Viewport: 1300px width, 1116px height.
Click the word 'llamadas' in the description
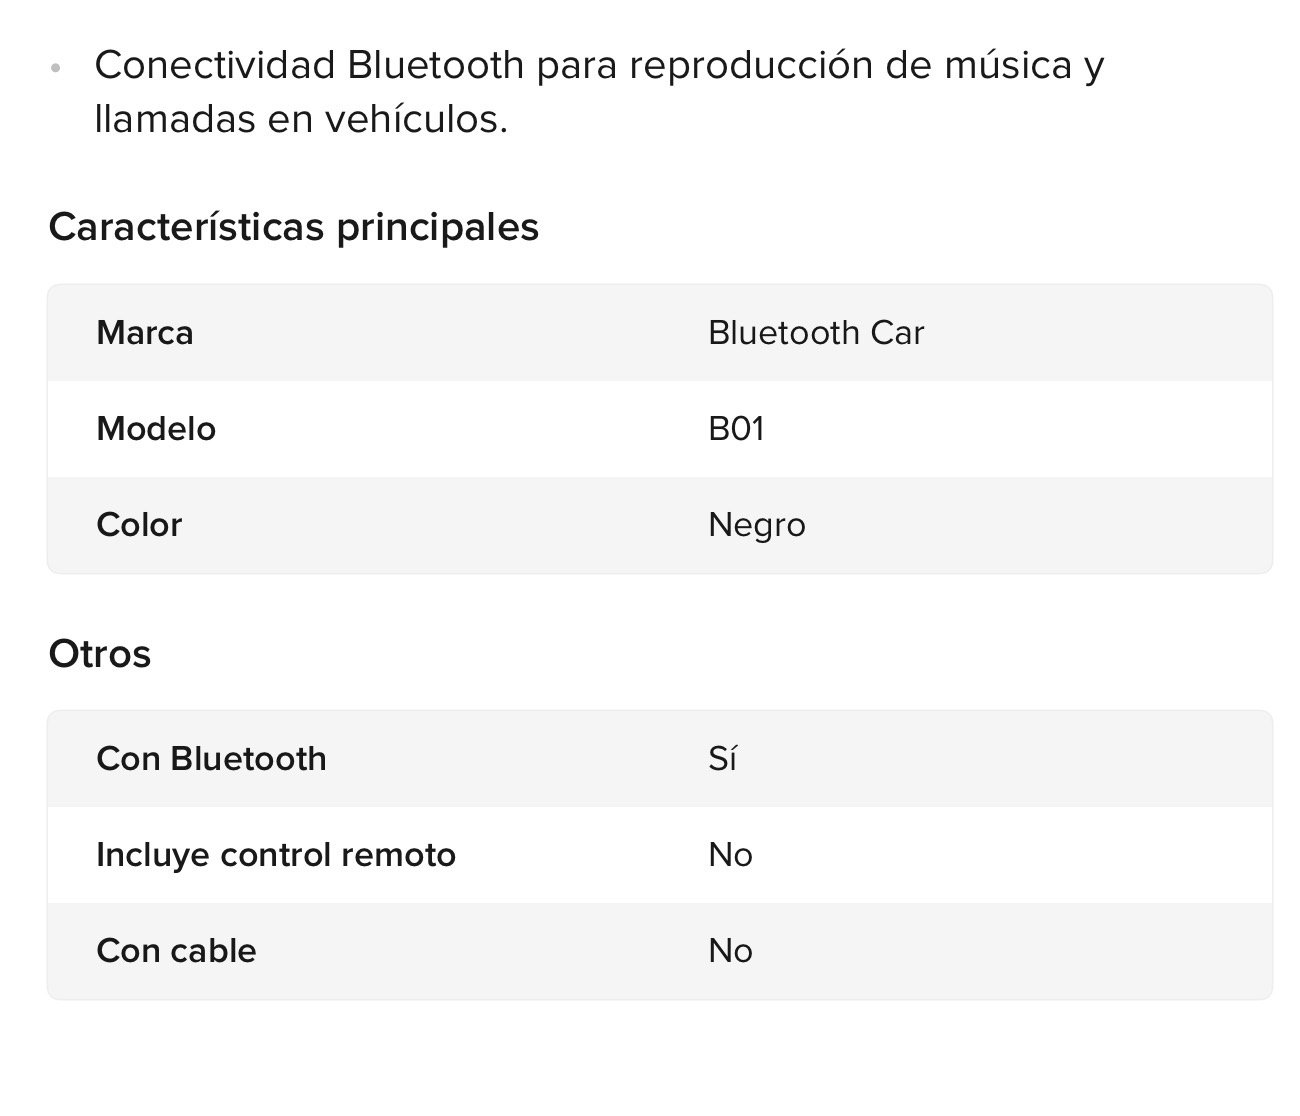point(174,120)
